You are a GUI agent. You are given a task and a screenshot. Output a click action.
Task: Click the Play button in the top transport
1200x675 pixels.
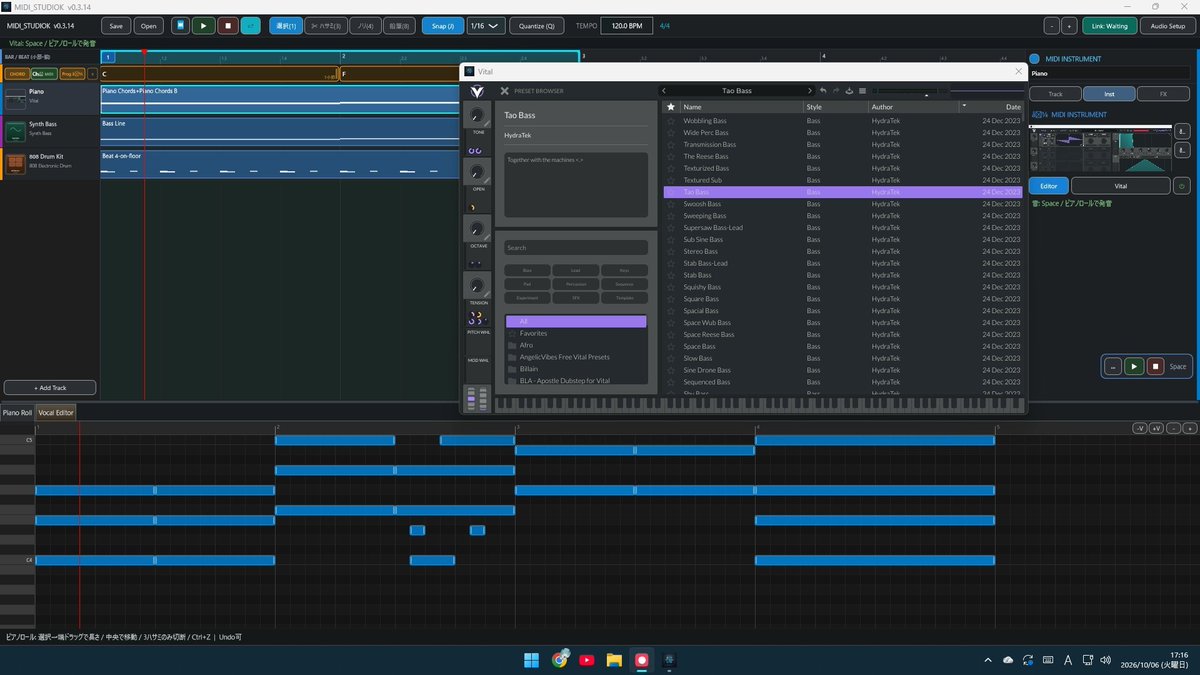[x=204, y=26]
